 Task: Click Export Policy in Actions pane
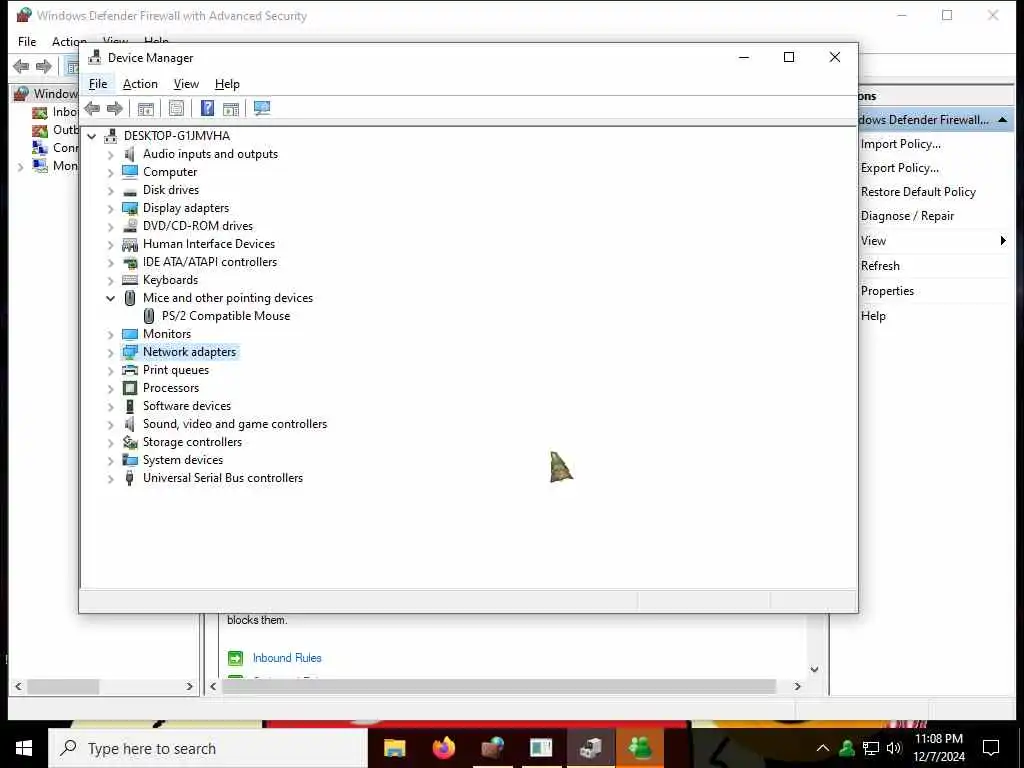900,168
